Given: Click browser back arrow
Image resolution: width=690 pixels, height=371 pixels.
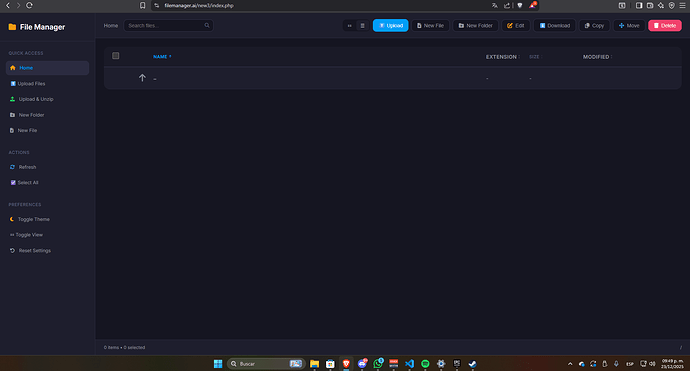Looking at the screenshot, I should tap(7, 5).
